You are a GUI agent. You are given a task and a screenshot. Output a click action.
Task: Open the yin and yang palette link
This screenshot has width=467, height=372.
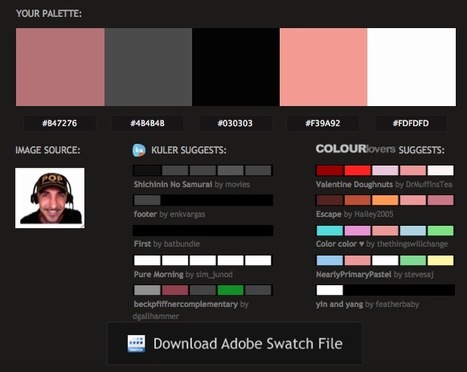pyautogui.click(x=339, y=304)
